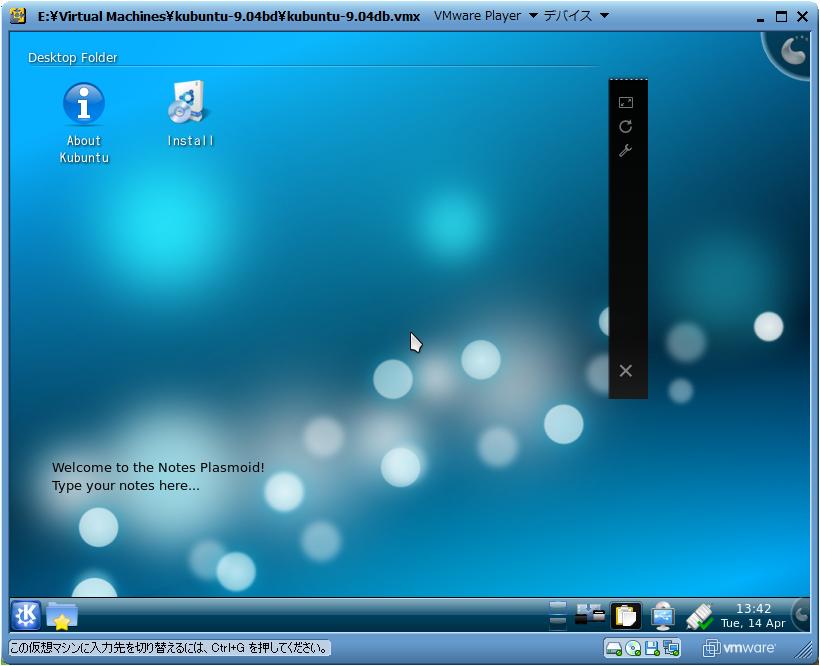Screen dimensions: 820x666
Task: Launch the Install desktop icon
Action: (x=190, y=103)
